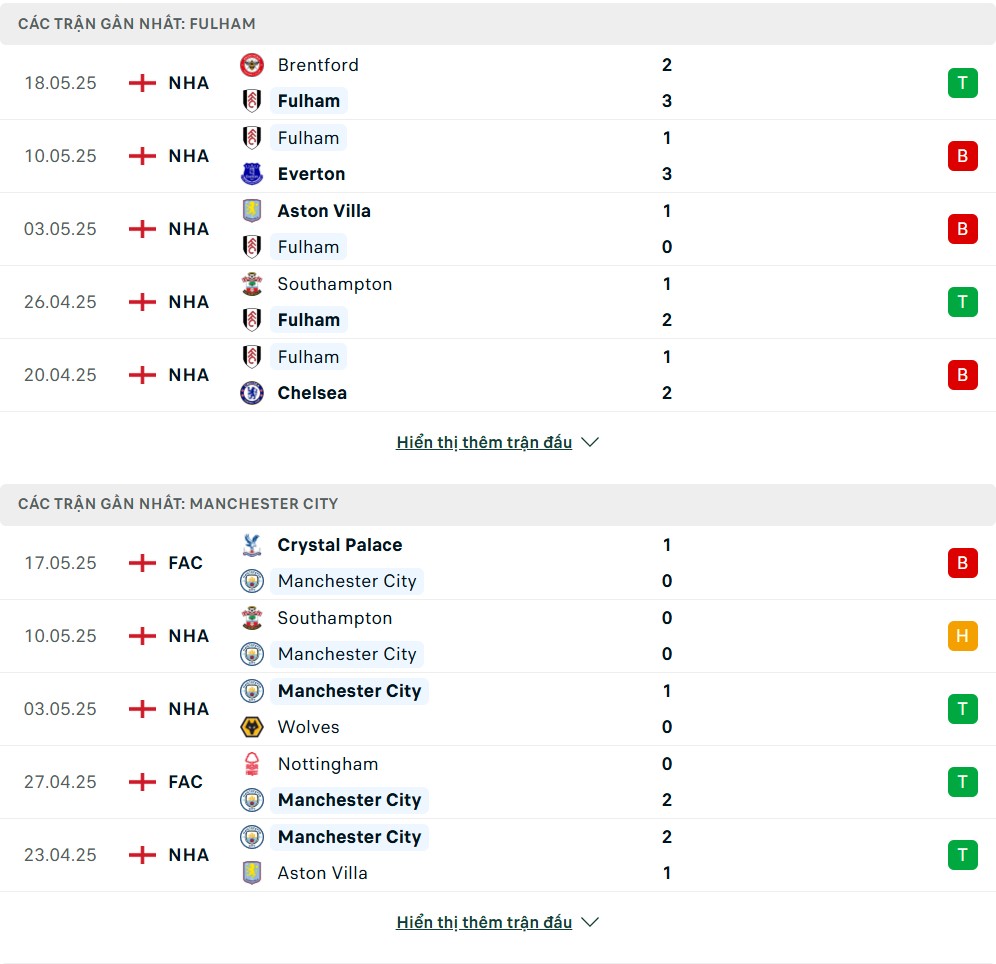Click the Chelsea club crest
Image resolution: width=996 pixels, height=964 pixels.
coord(252,393)
